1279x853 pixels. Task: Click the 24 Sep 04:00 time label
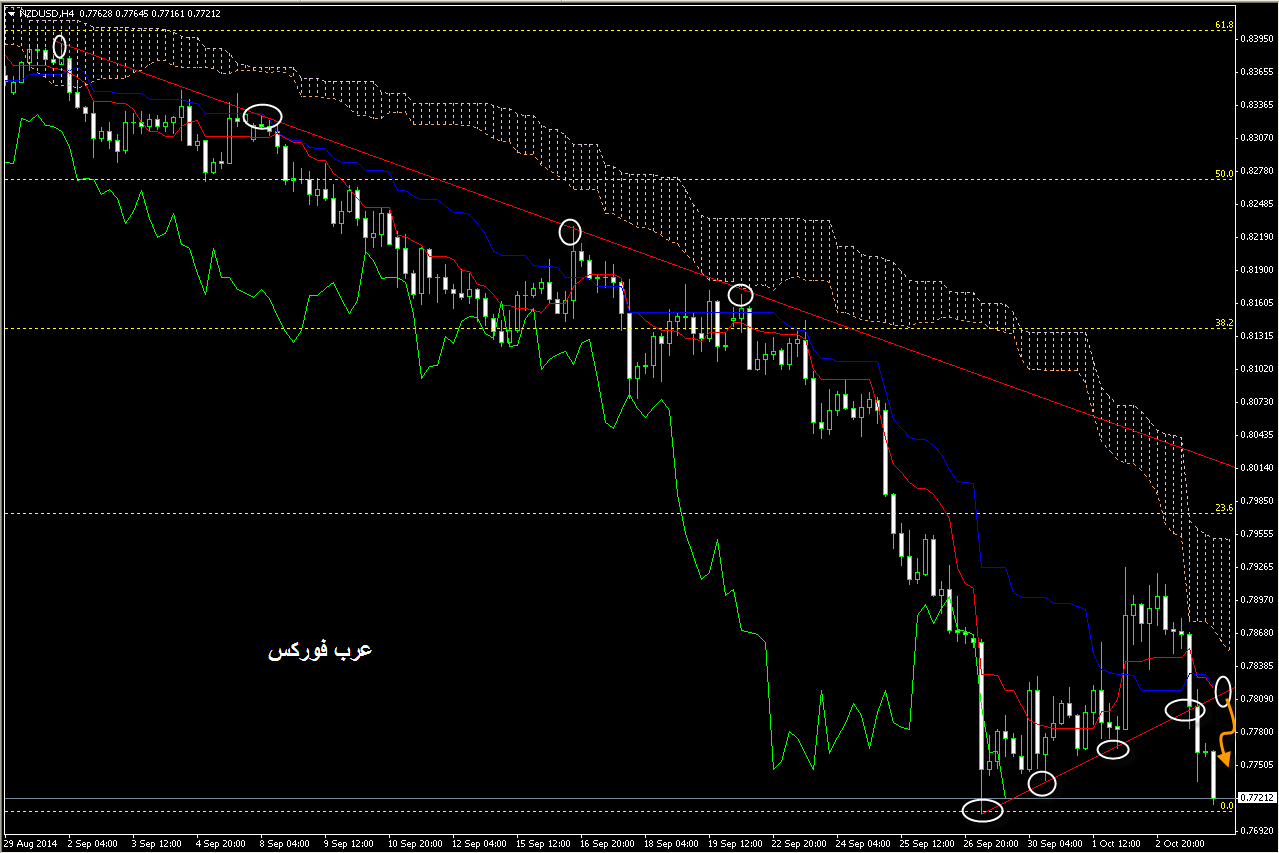click(862, 844)
